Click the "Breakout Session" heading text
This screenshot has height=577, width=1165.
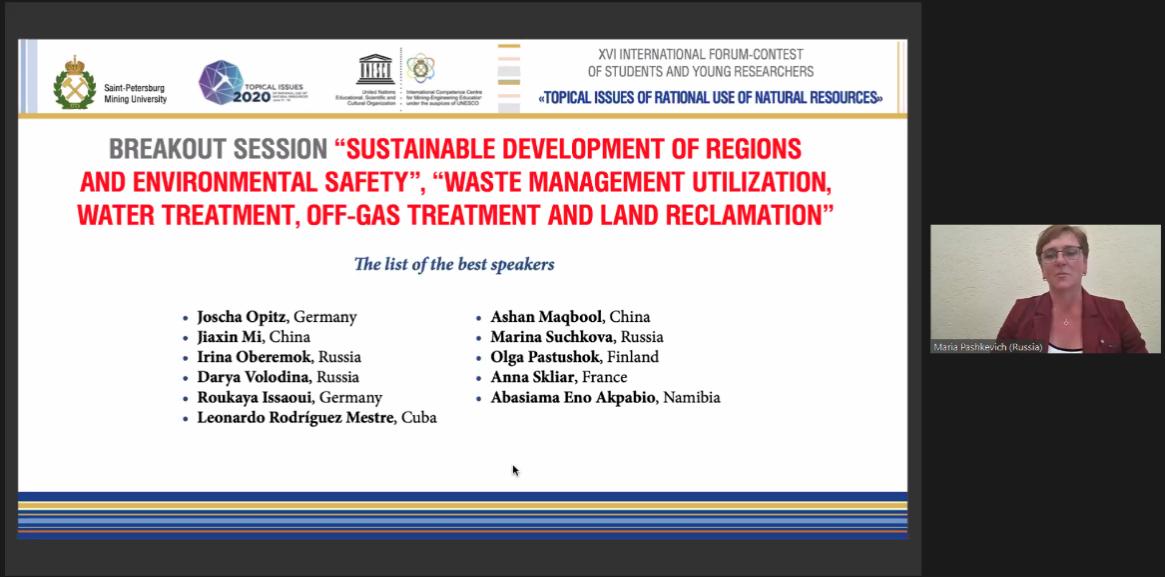[218, 150]
